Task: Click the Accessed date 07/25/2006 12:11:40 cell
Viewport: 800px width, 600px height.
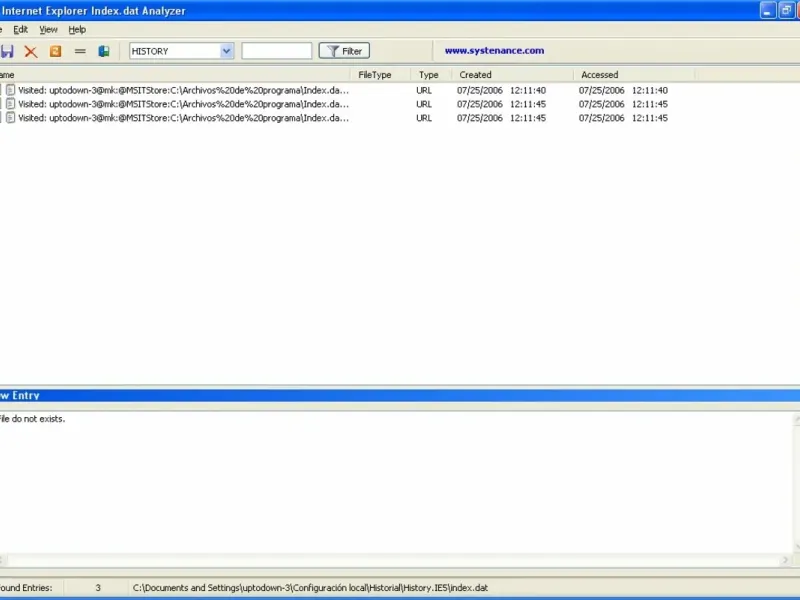Action: [623, 90]
